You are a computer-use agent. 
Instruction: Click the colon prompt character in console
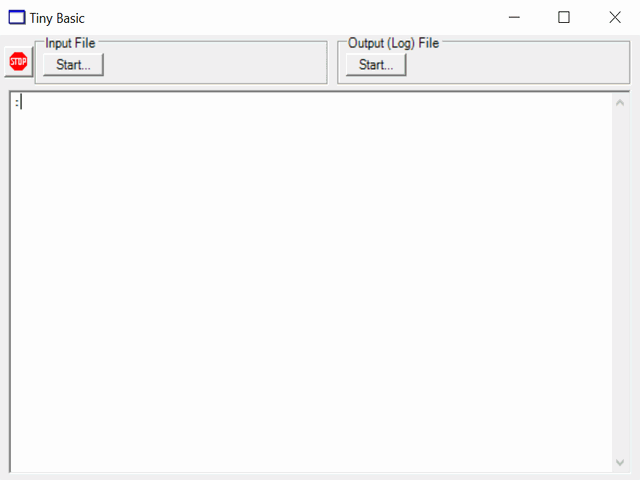click(x=17, y=103)
